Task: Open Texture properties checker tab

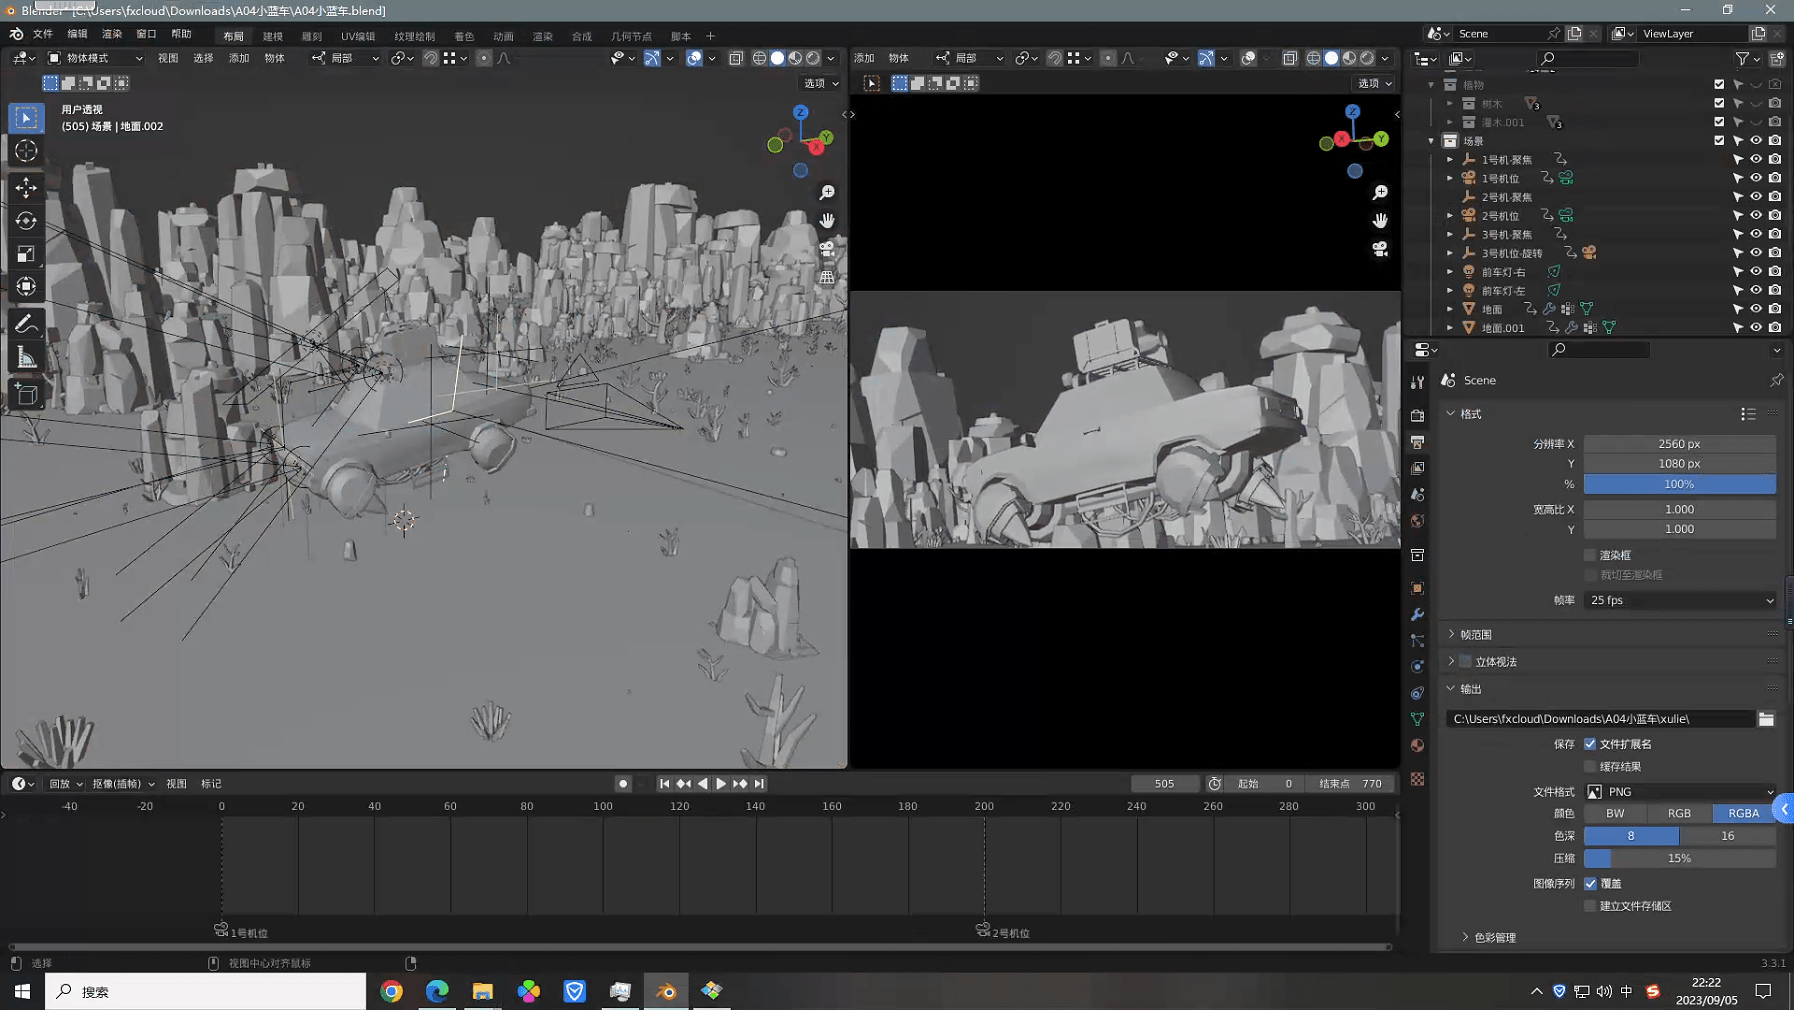Action: [x=1417, y=779]
